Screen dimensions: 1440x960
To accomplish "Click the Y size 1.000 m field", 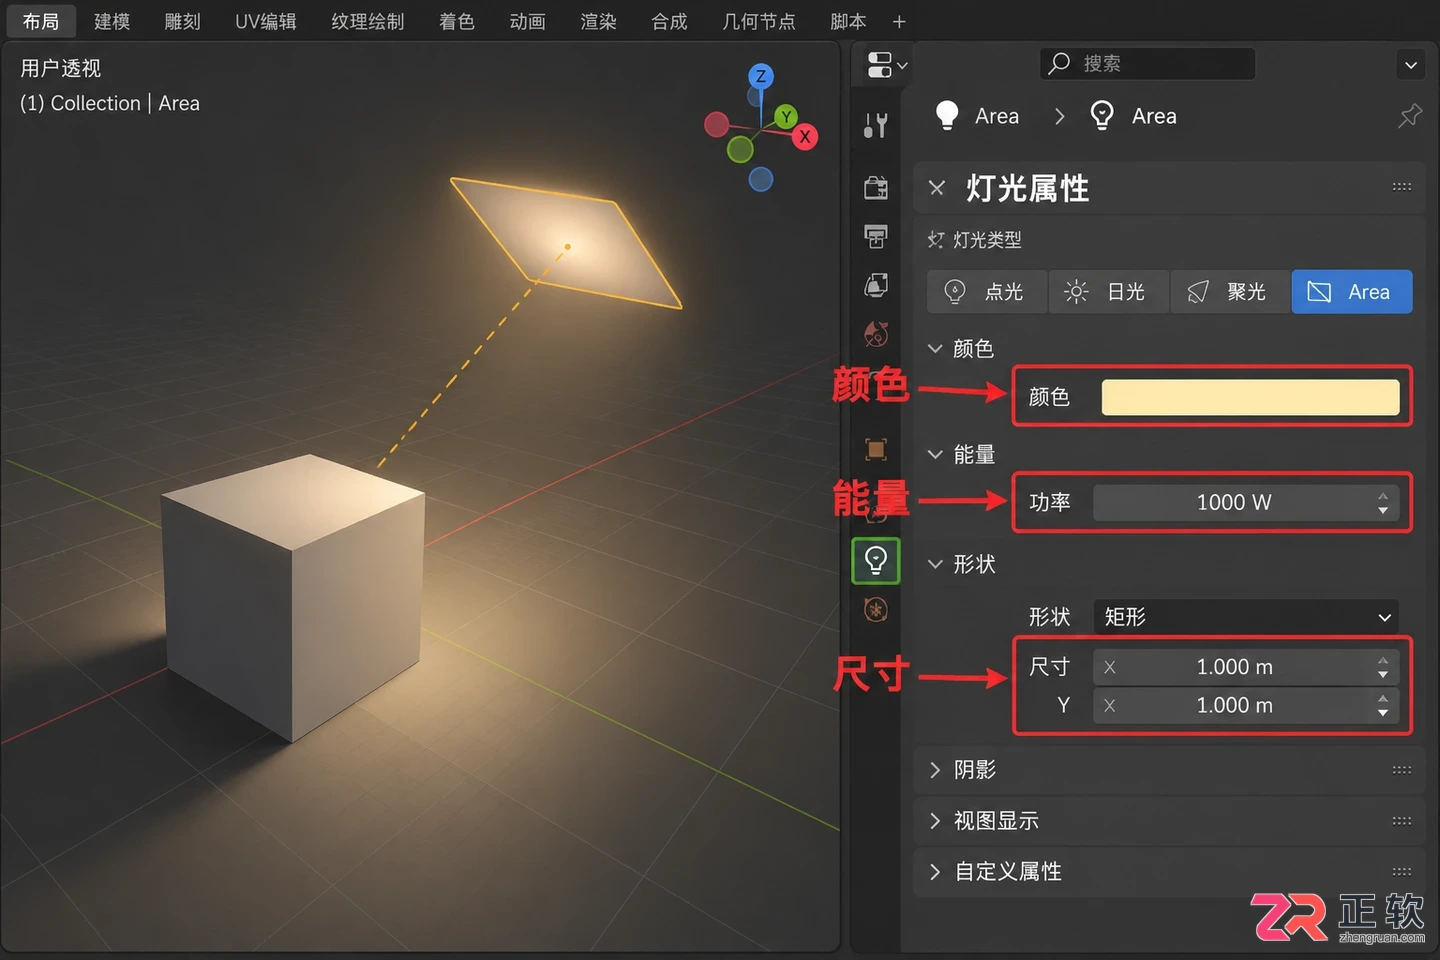I will (x=1245, y=706).
